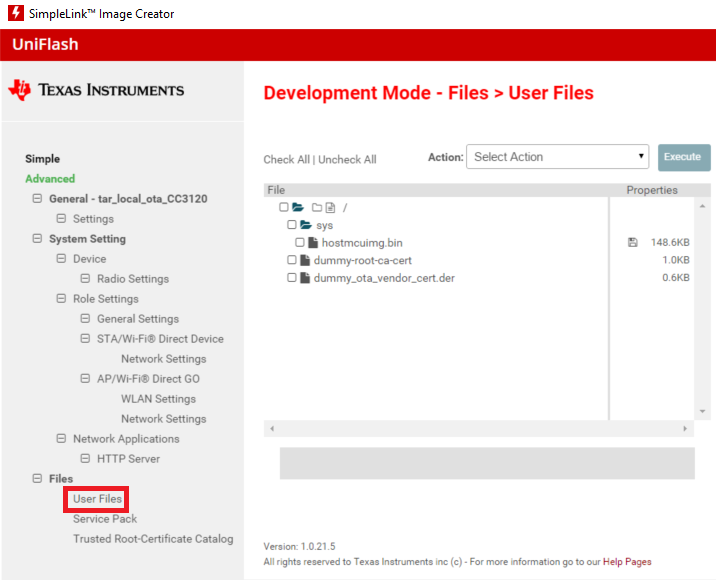Click the add file icon beside root
The width and height of the screenshot is (716, 580).
pos(330,208)
